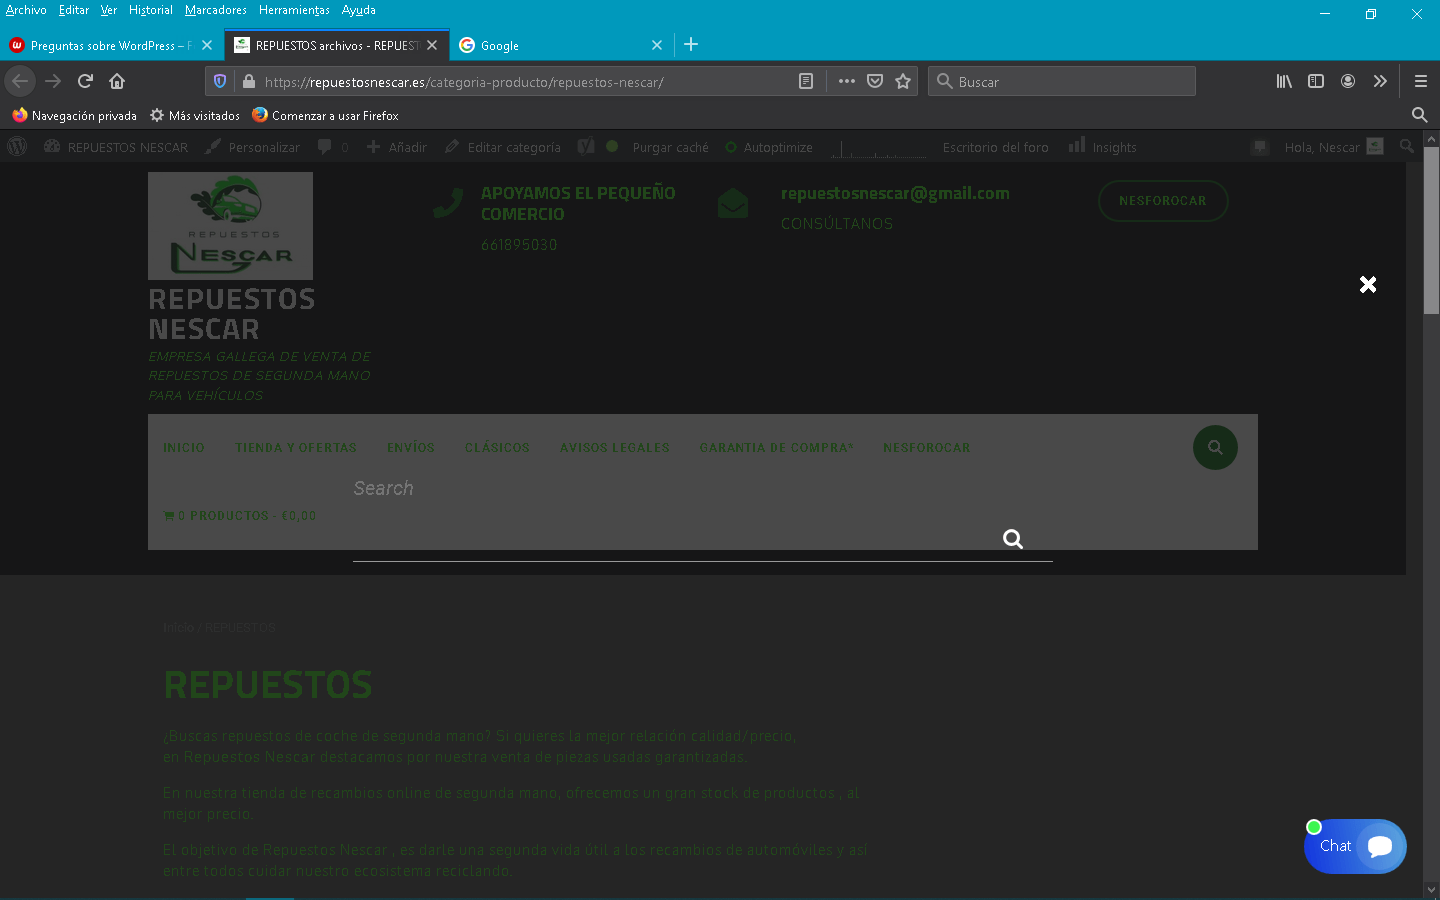Show site security padlock info
Image resolution: width=1440 pixels, height=900 pixels.
point(249,81)
